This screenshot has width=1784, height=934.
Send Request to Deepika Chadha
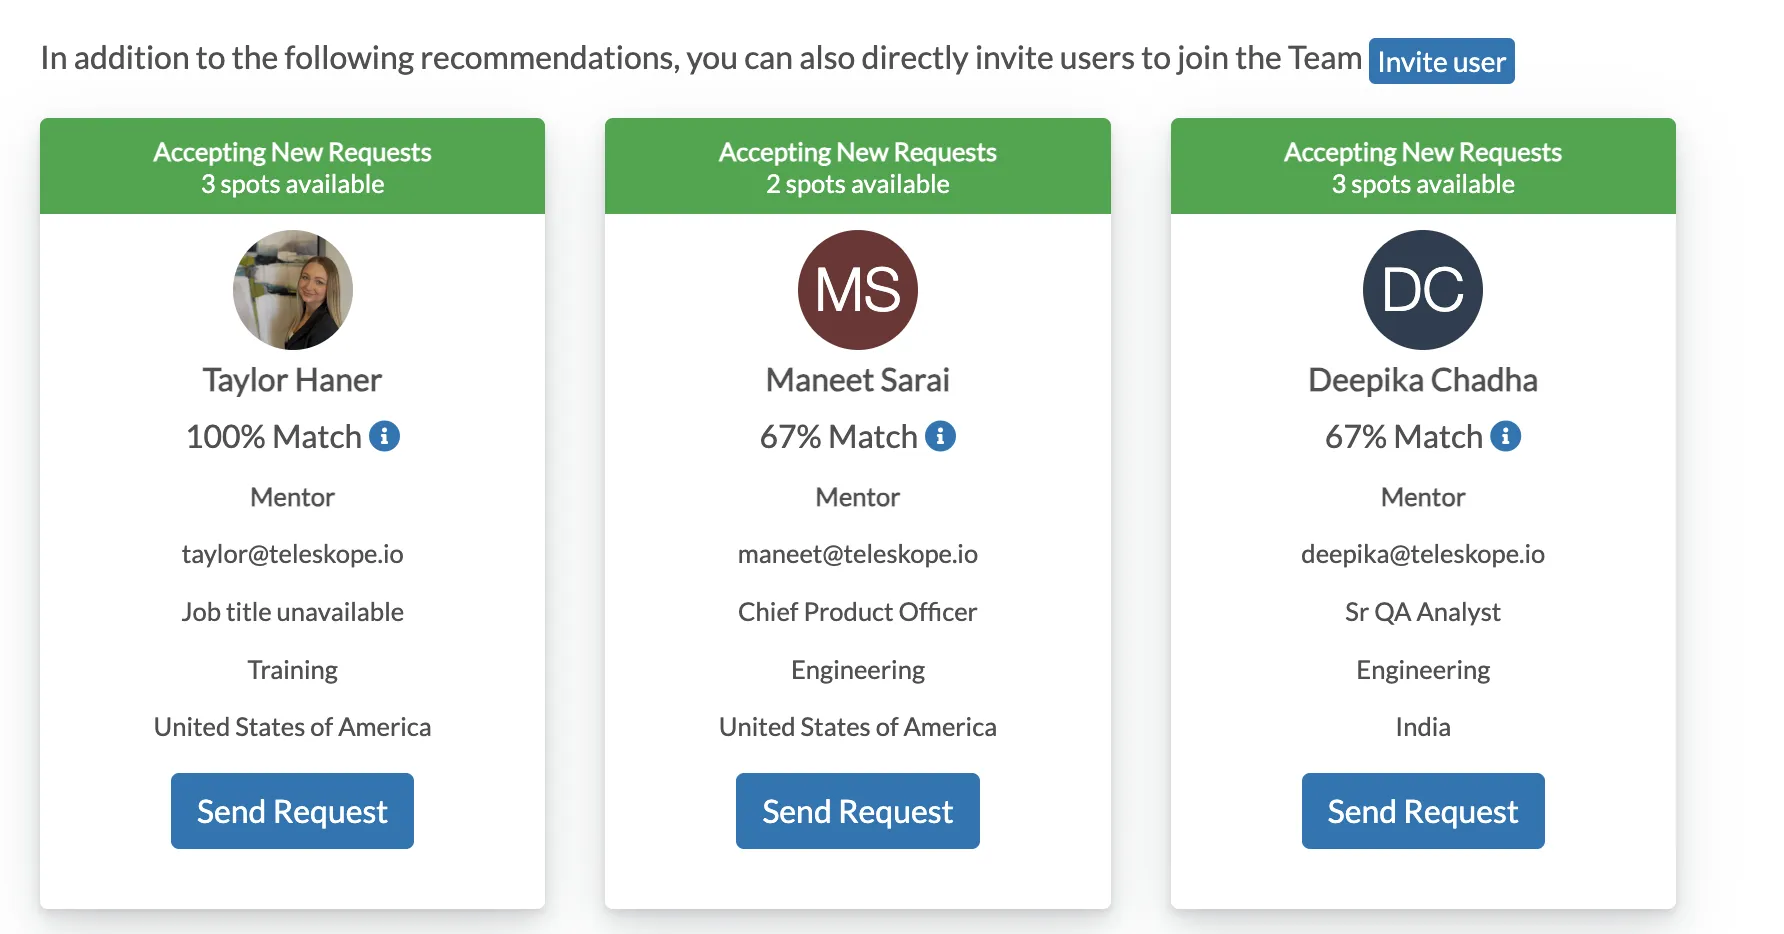1423,811
